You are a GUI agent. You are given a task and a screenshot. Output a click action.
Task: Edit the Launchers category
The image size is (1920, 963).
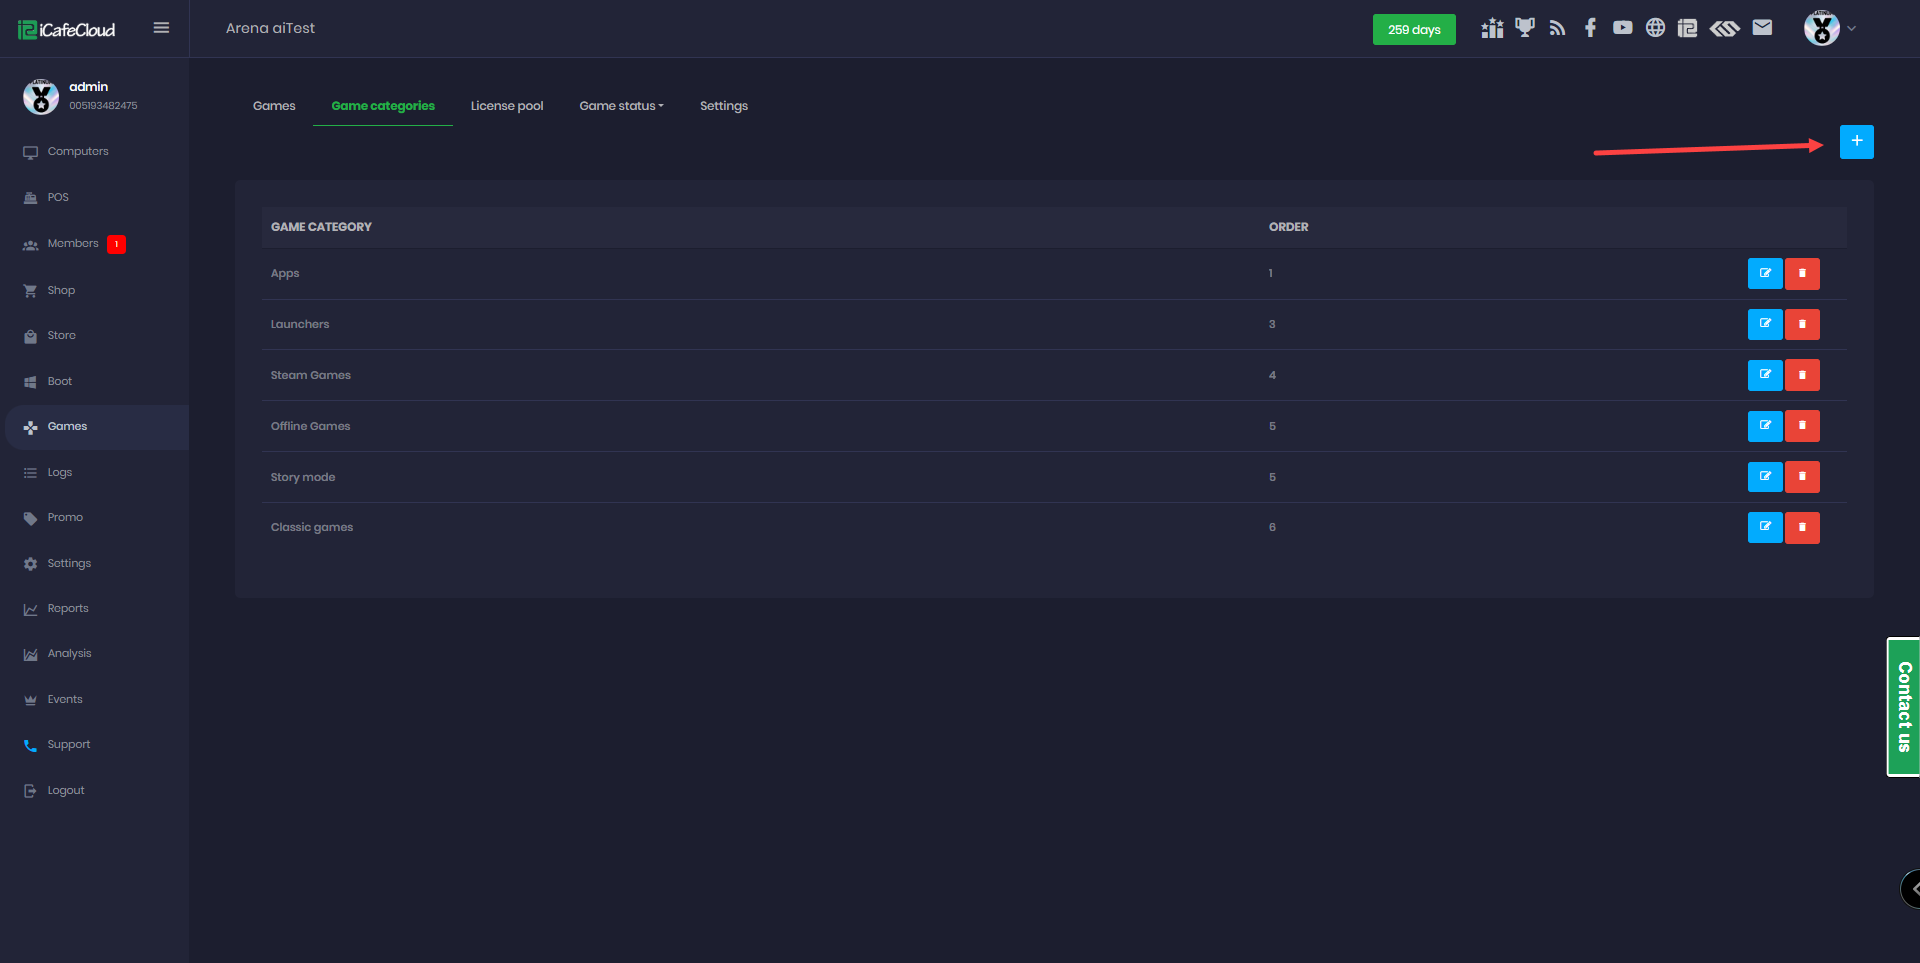tap(1765, 324)
